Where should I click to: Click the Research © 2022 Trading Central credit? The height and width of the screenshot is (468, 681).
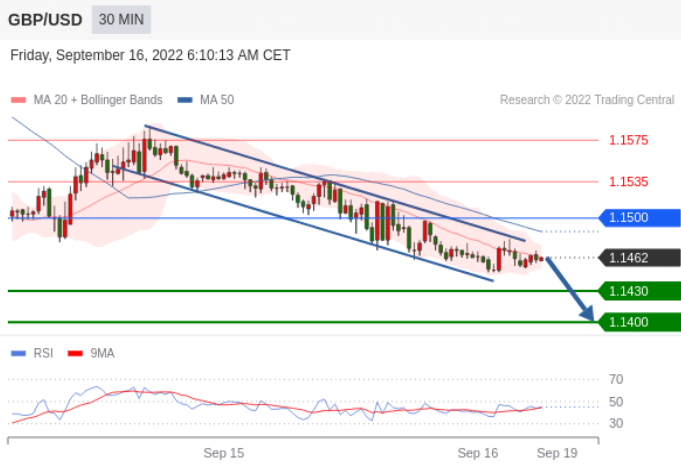[x=587, y=100]
